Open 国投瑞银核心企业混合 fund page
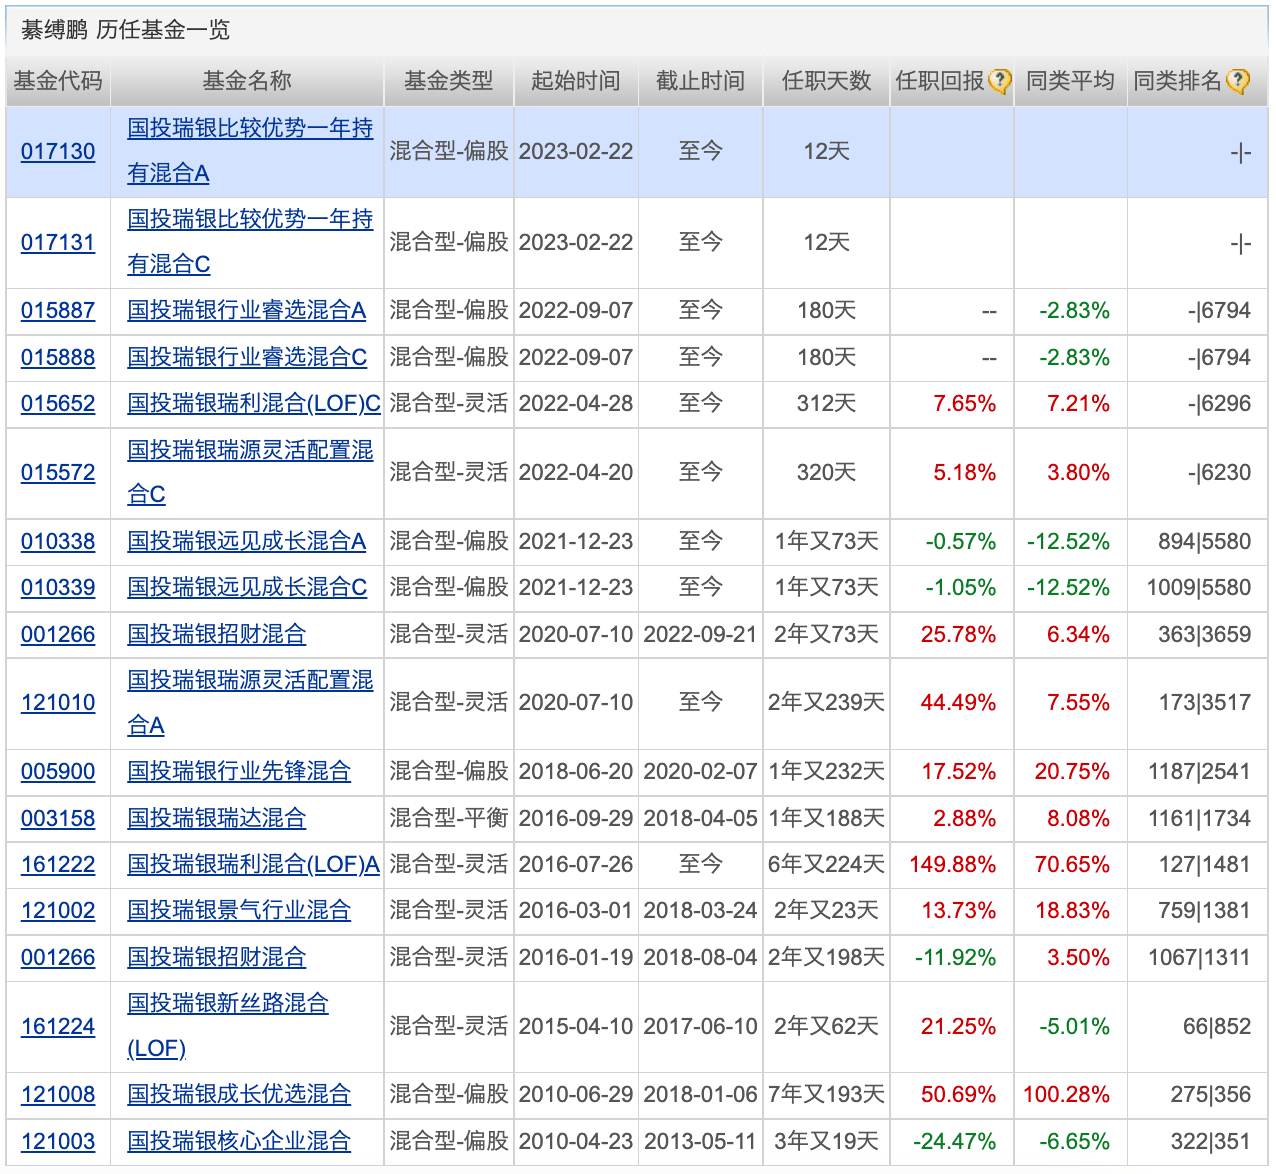The height and width of the screenshot is (1174, 1276). tap(239, 1142)
